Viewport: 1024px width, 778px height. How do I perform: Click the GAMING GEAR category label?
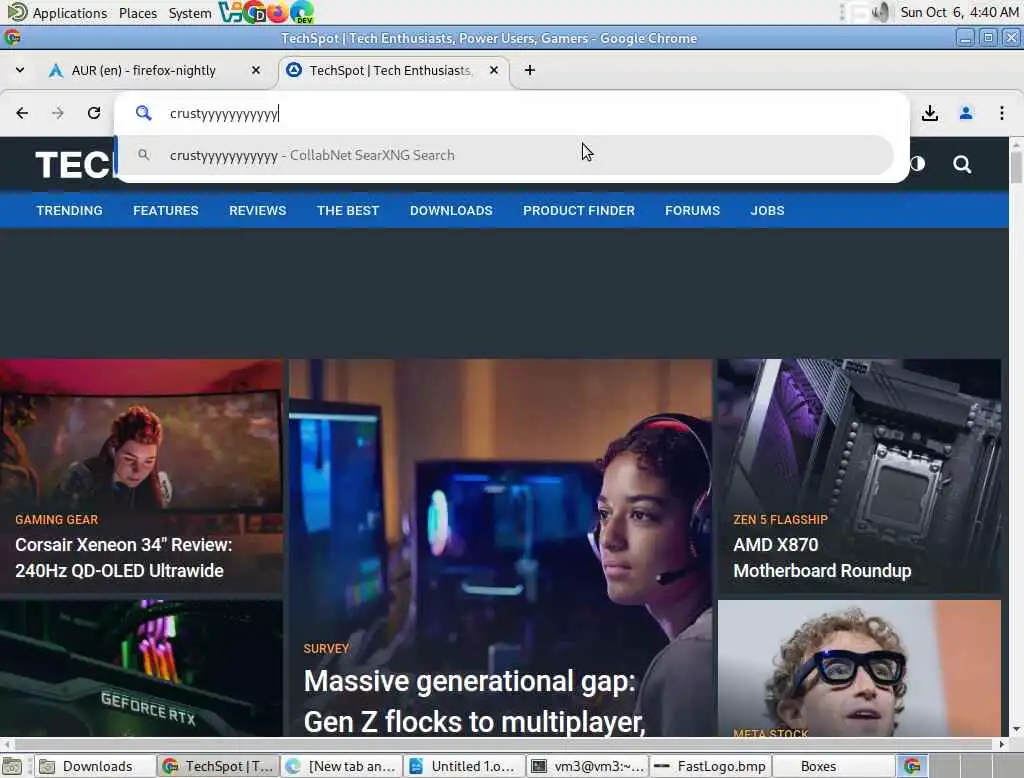pos(57,520)
